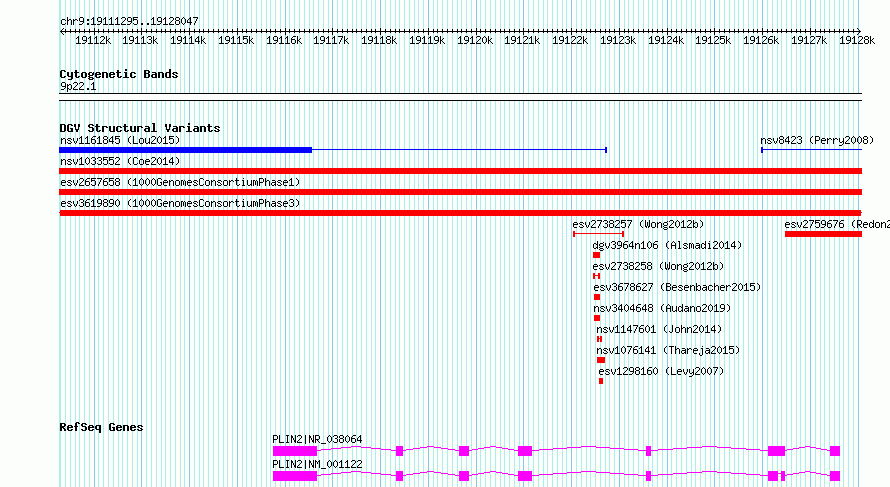Click the 19120k ruler label
The image size is (890, 487).
(475, 40)
